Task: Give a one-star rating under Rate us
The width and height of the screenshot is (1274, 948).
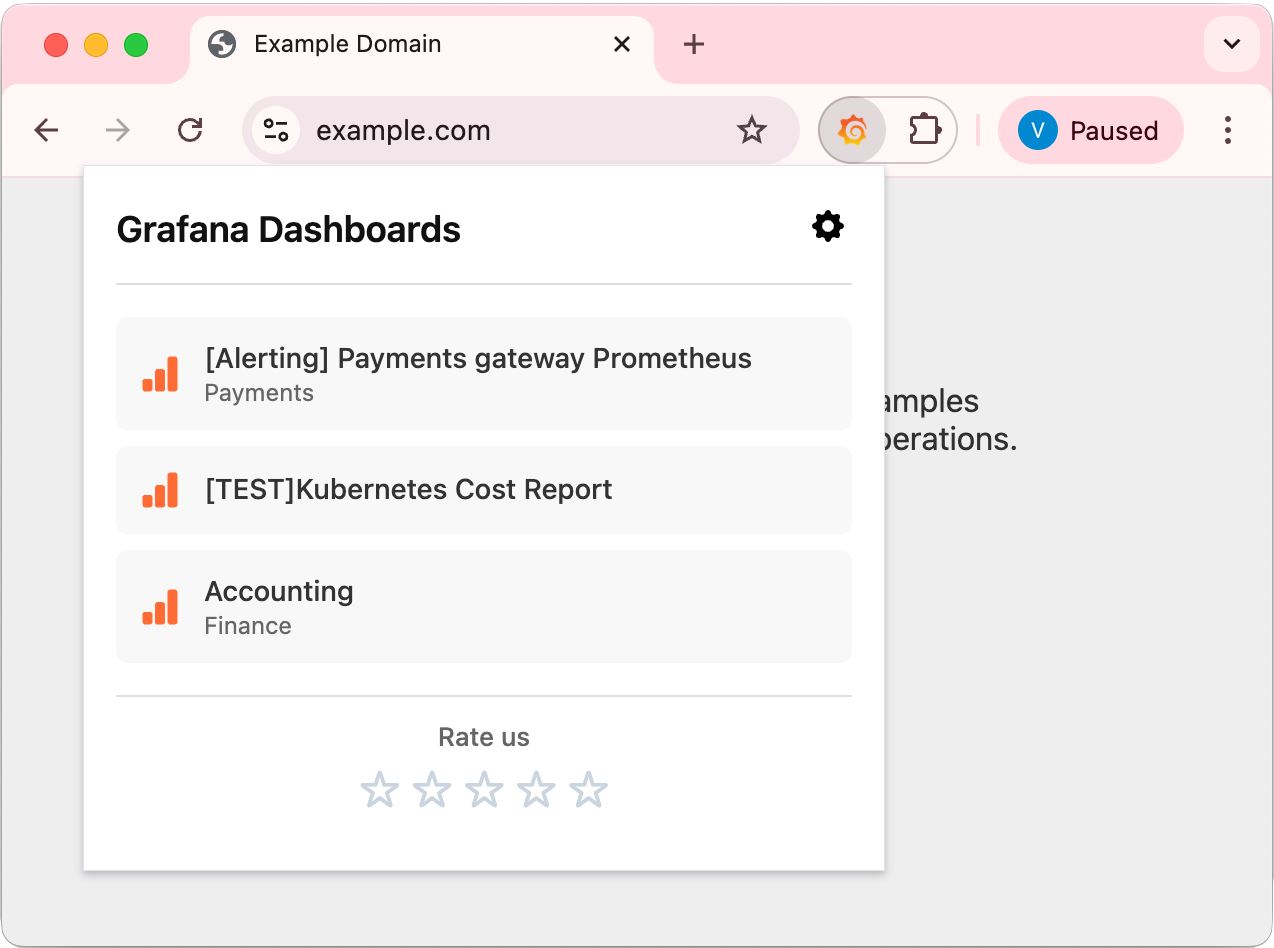Action: (x=380, y=789)
